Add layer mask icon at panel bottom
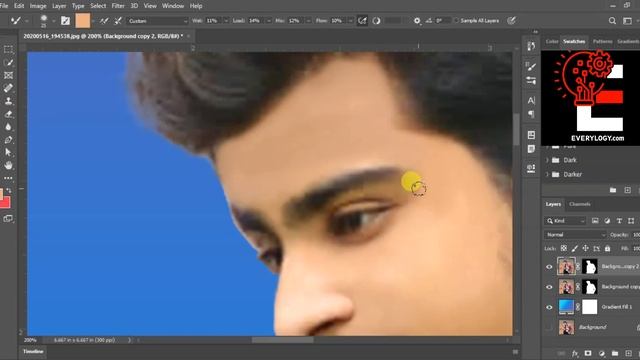The width and height of the screenshot is (640, 360). tap(588, 353)
